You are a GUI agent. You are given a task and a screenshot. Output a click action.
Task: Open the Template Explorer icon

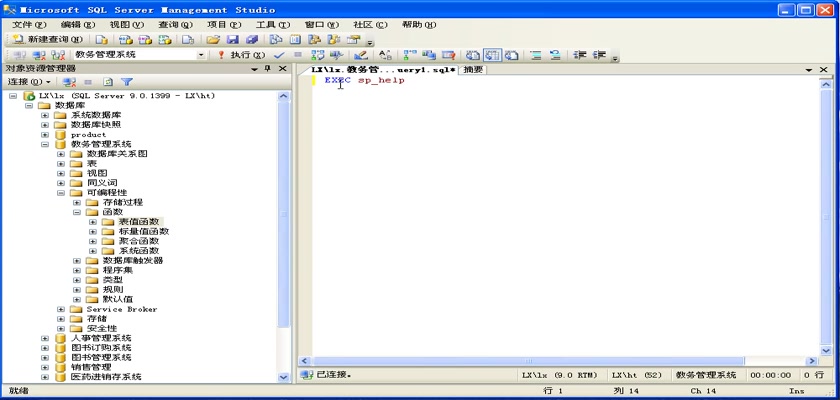[334, 39]
